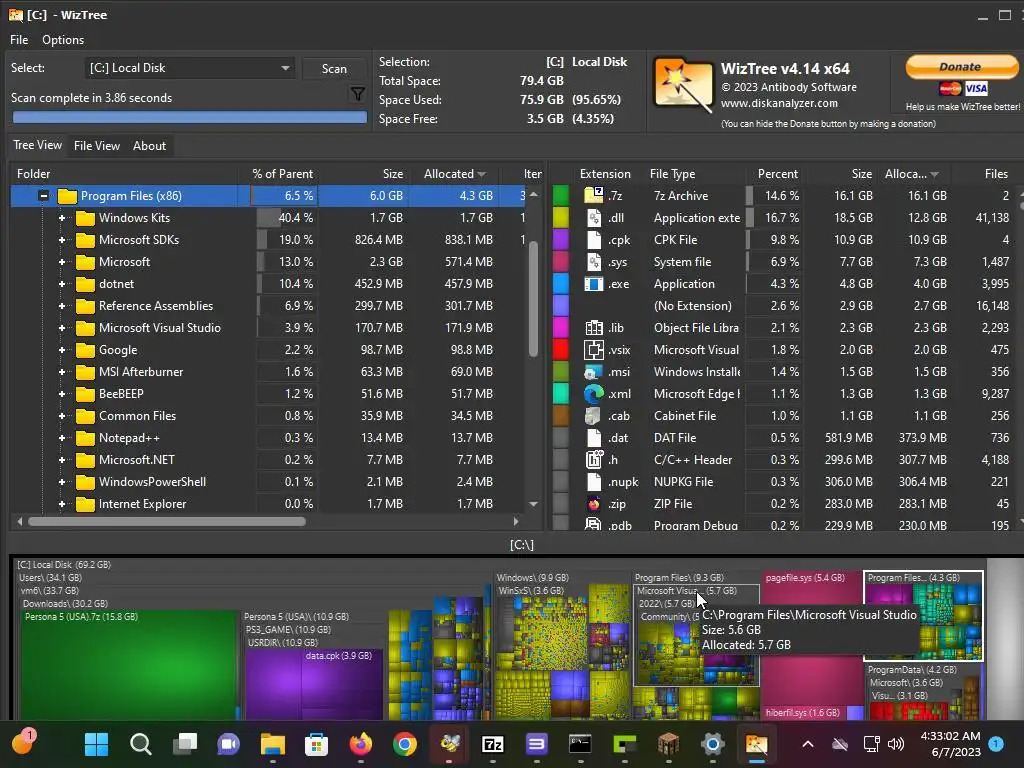The width and height of the screenshot is (1024, 768).
Task: Sort by % of Parent column
Action: [282, 174]
